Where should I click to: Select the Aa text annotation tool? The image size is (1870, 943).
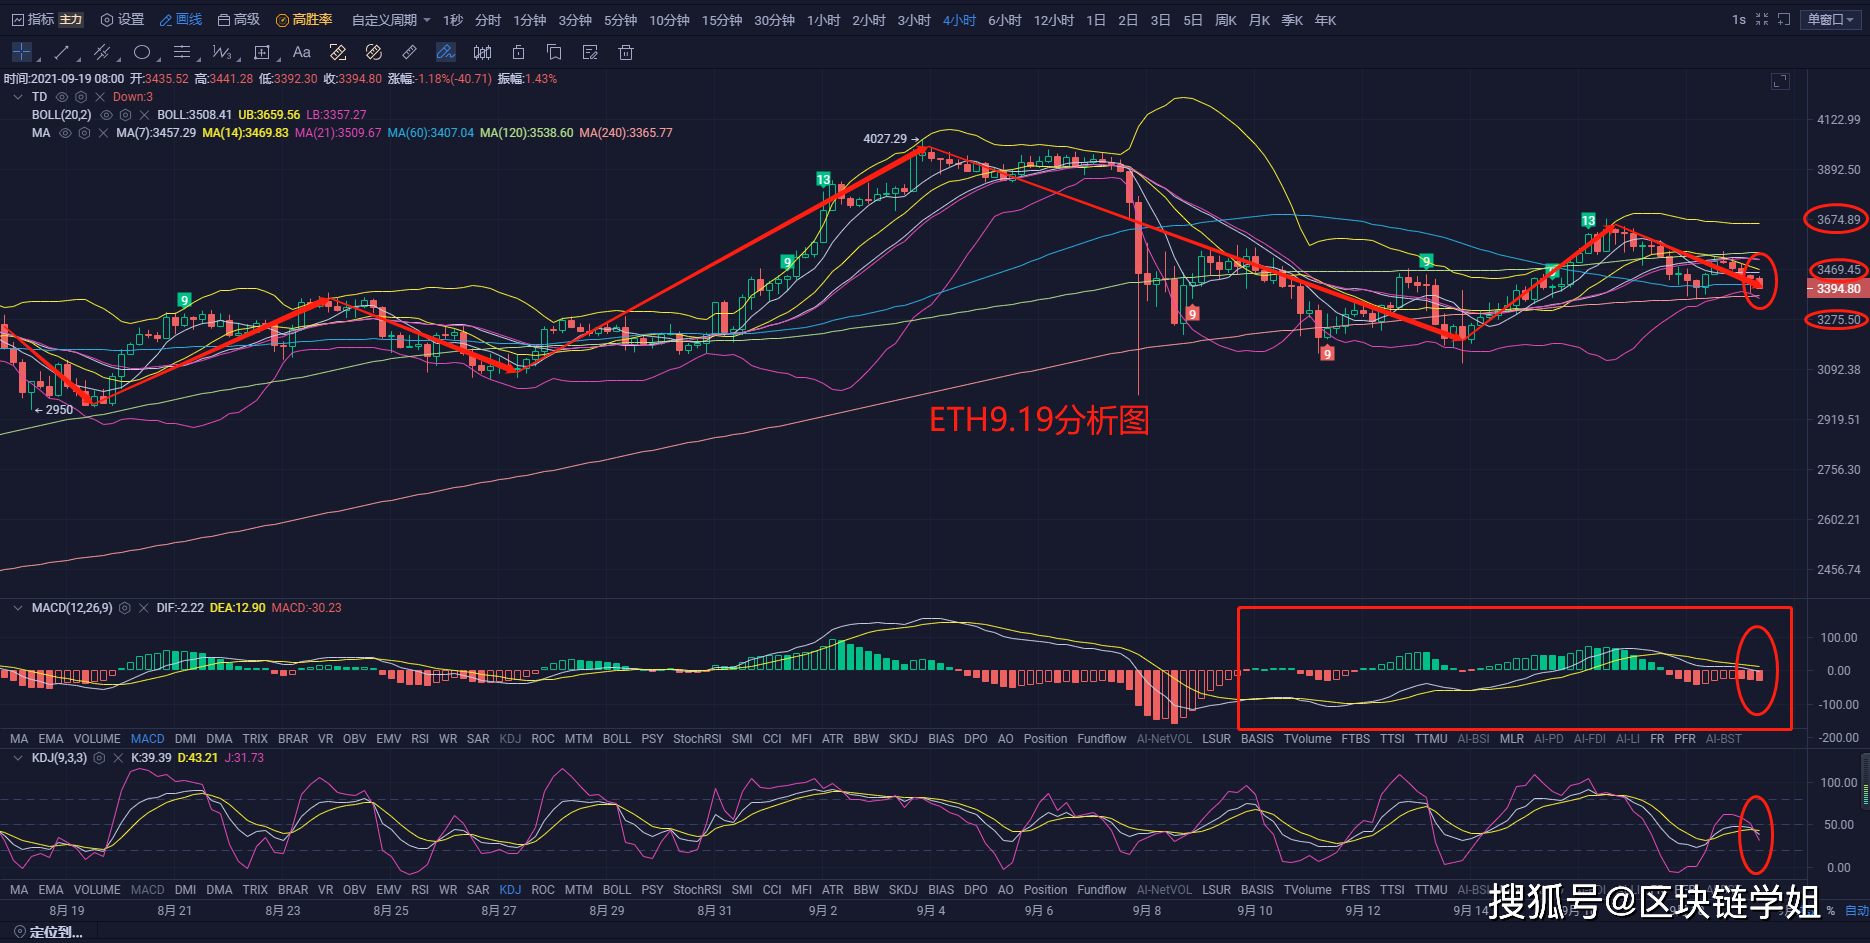[x=302, y=52]
